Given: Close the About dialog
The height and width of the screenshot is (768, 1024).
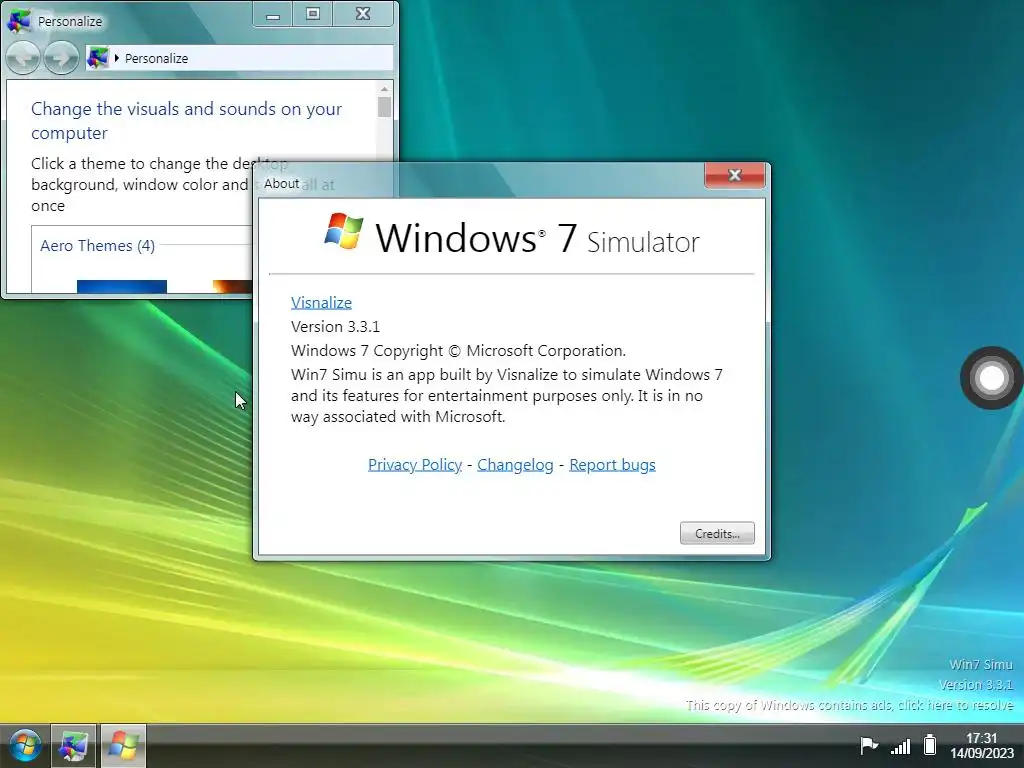Looking at the screenshot, I should coord(735,175).
